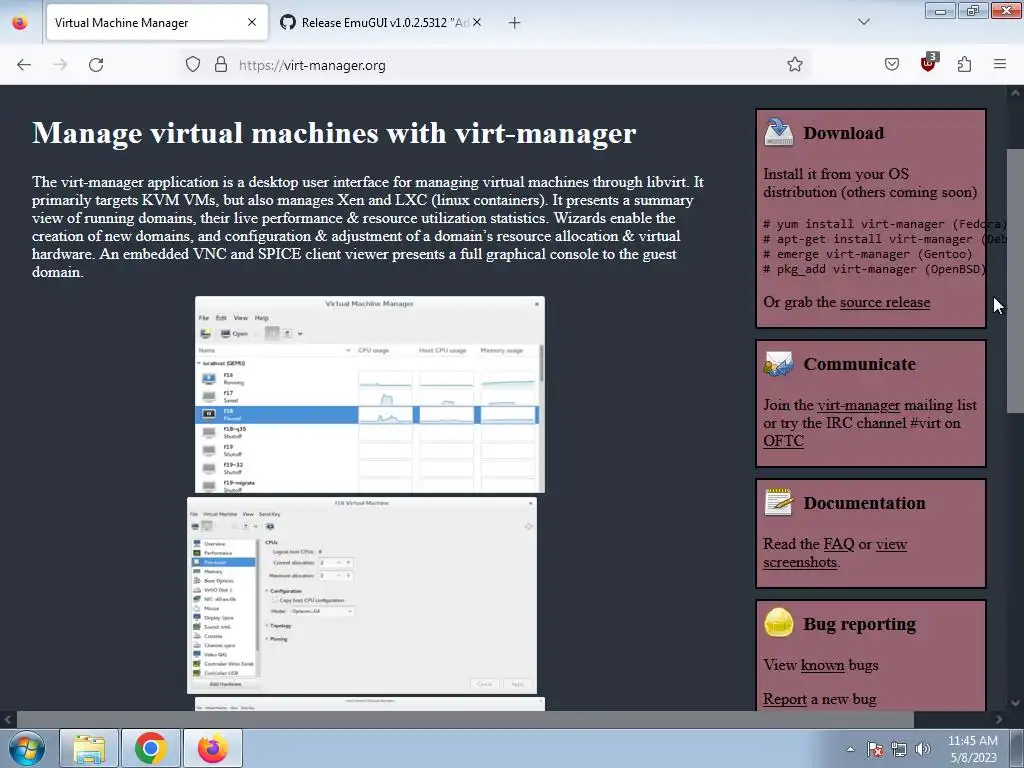Screen dimensions: 1024x768
Task: Click the horizontal scrollbar thumb
Action: (x=464, y=720)
